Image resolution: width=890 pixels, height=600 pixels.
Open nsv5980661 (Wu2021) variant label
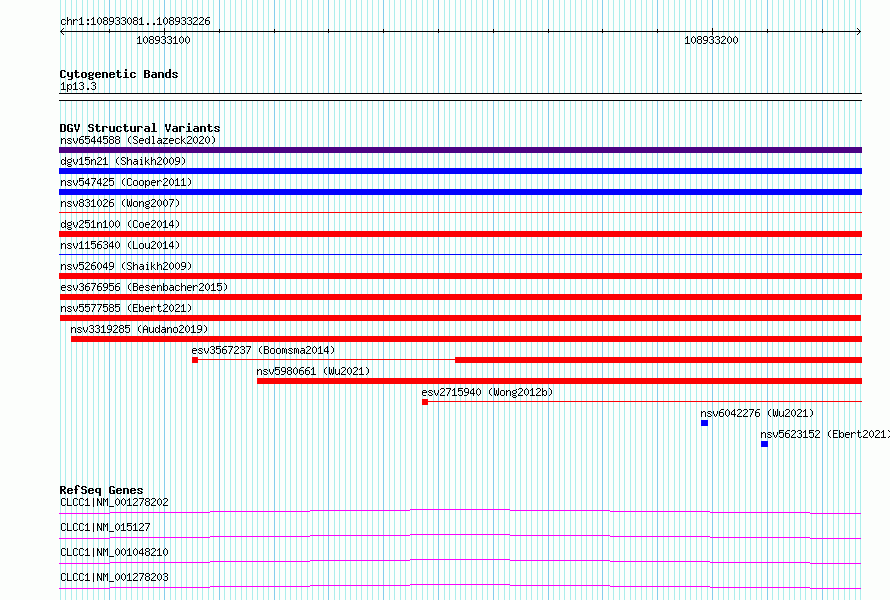pos(313,371)
